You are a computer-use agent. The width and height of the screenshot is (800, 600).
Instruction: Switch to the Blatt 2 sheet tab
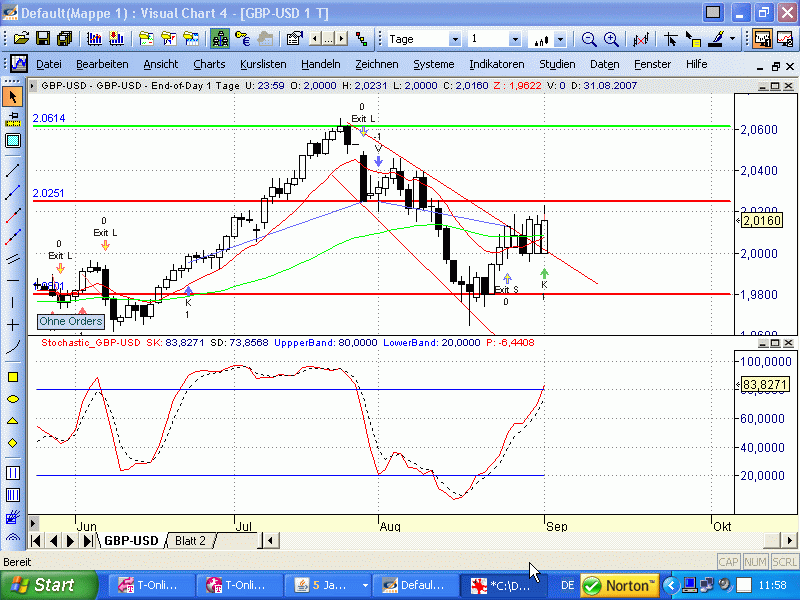190,541
